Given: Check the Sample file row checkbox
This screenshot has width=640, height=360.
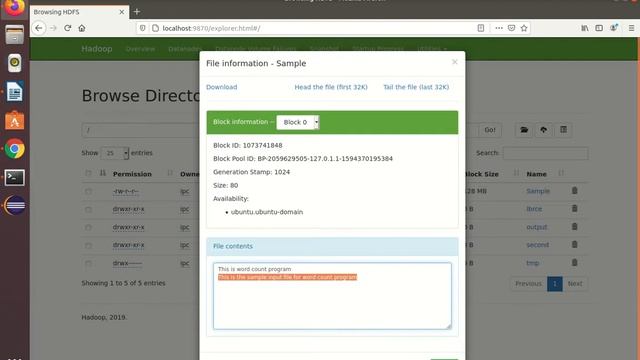Looking at the screenshot, I should [88, 191].
